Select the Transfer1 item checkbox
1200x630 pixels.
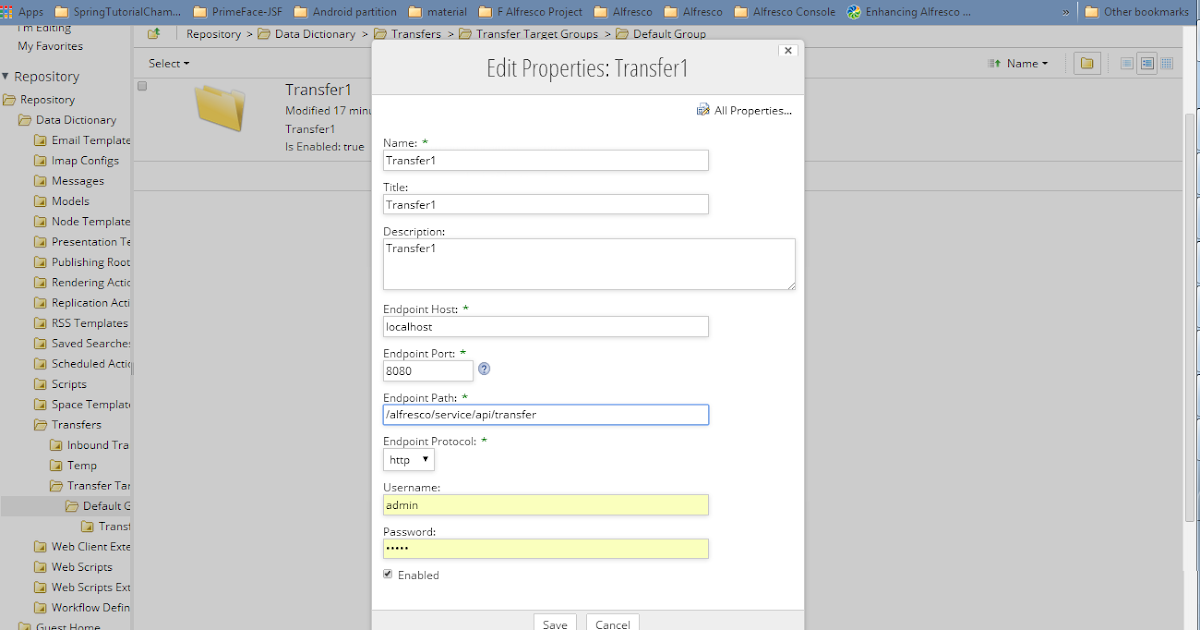[x=141, y=85]
